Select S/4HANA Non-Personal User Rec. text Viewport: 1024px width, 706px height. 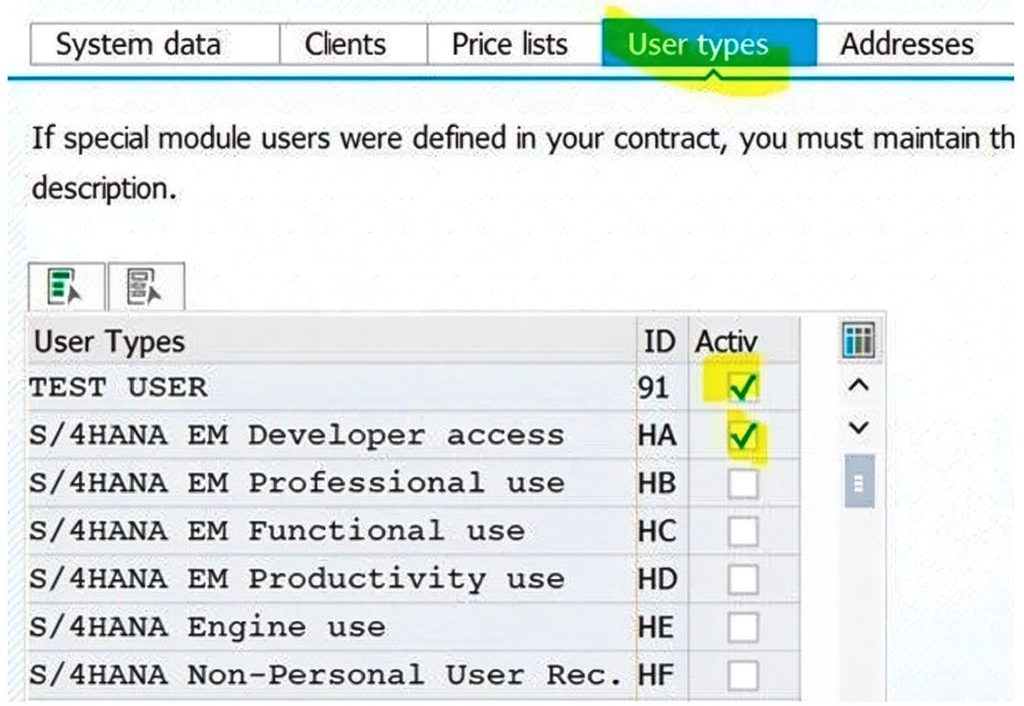[x=326, y=675]
